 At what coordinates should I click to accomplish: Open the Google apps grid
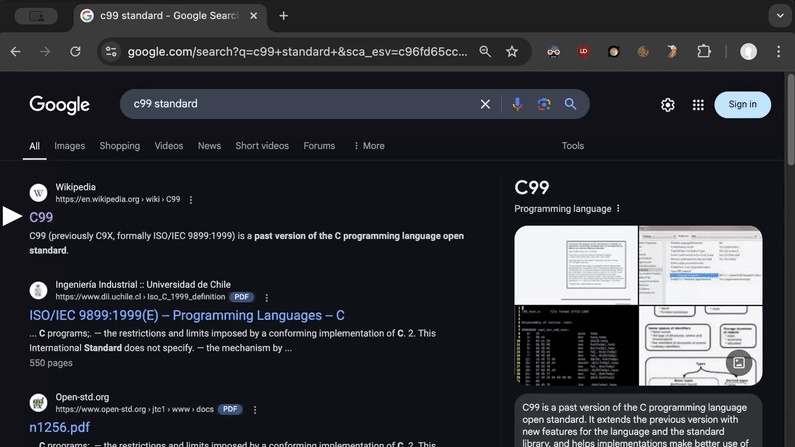(698, 105)
